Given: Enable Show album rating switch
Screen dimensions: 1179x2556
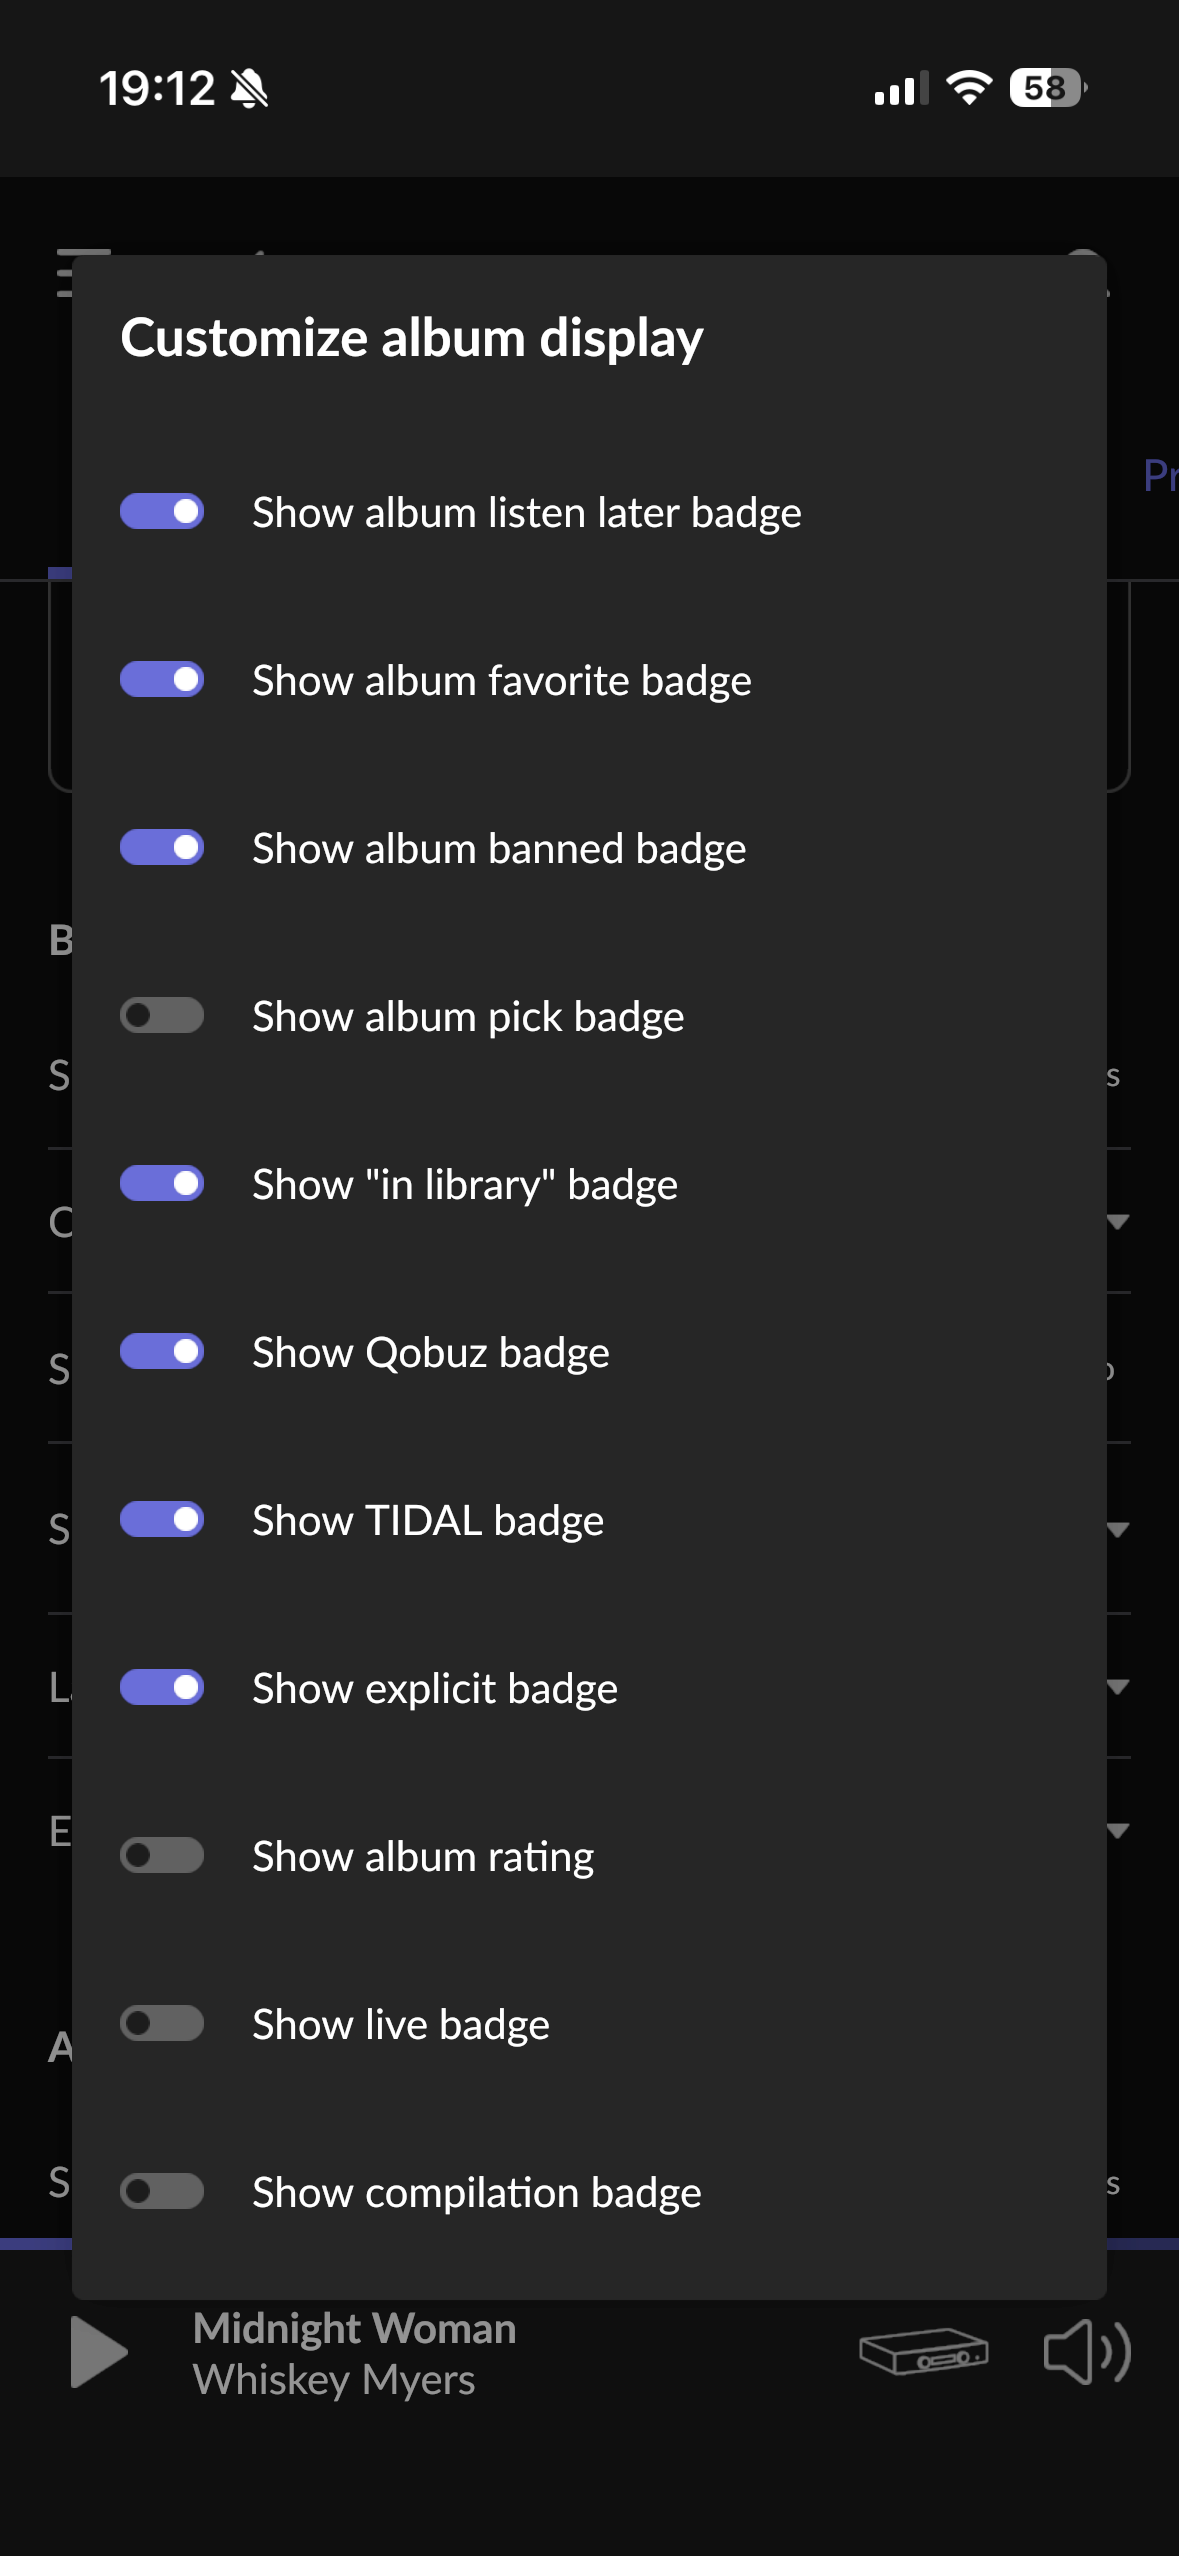Looking at the screenshot, I should (x=162, y=1856).
